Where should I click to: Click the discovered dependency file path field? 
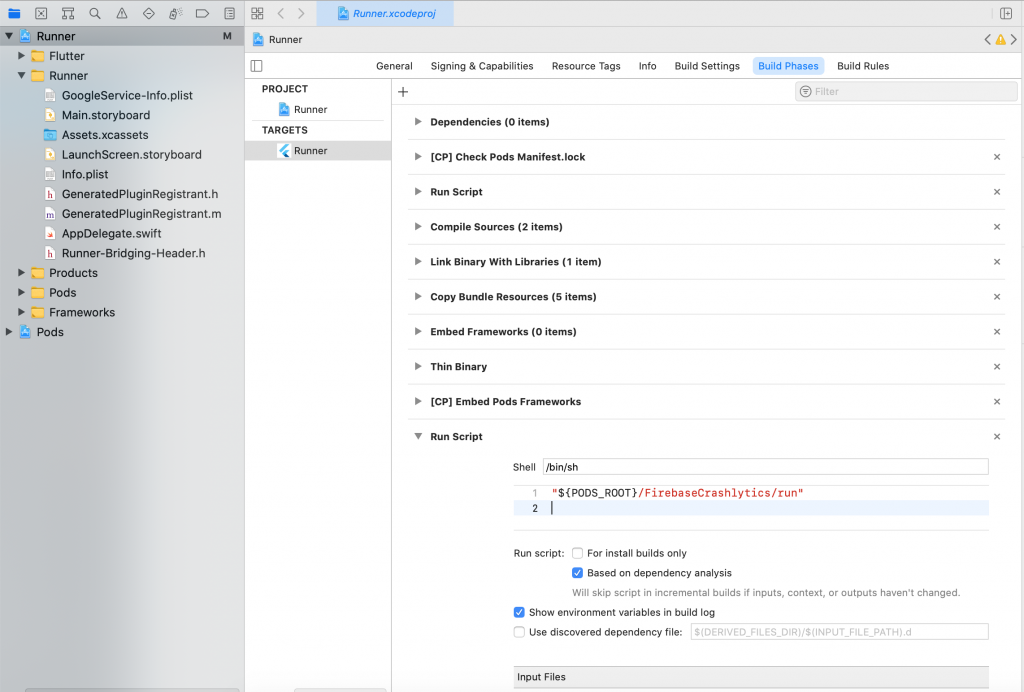839,632
